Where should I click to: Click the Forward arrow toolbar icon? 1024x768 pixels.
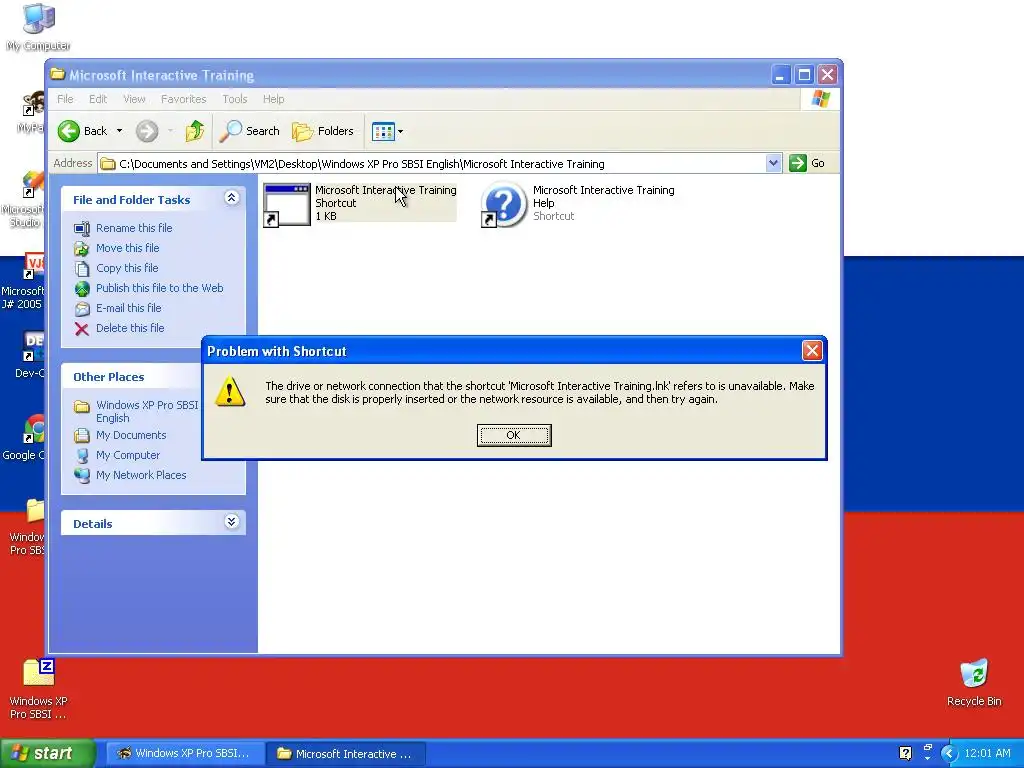point(147,131)
